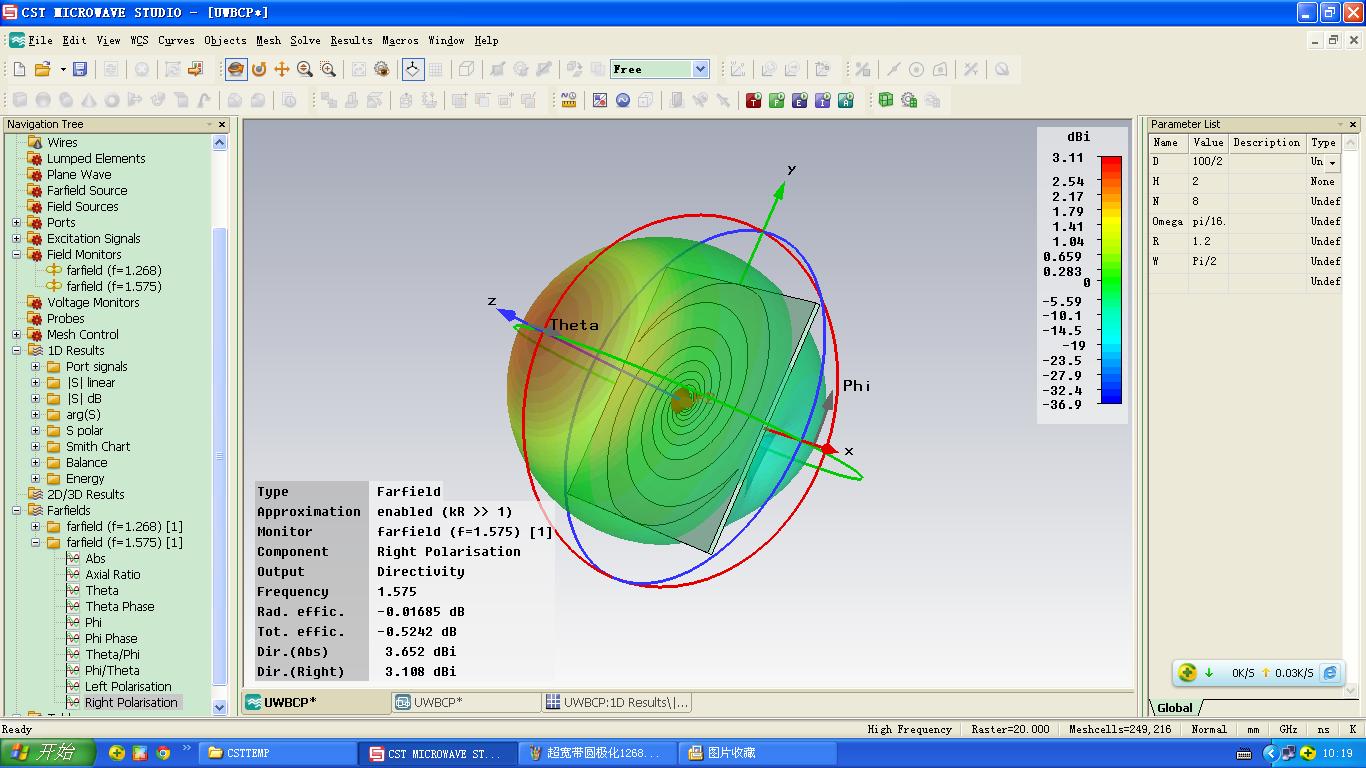Click navigation tree scrollbar down arrow
Screen dimensions: 1366x768
click(x=220, y=707)
